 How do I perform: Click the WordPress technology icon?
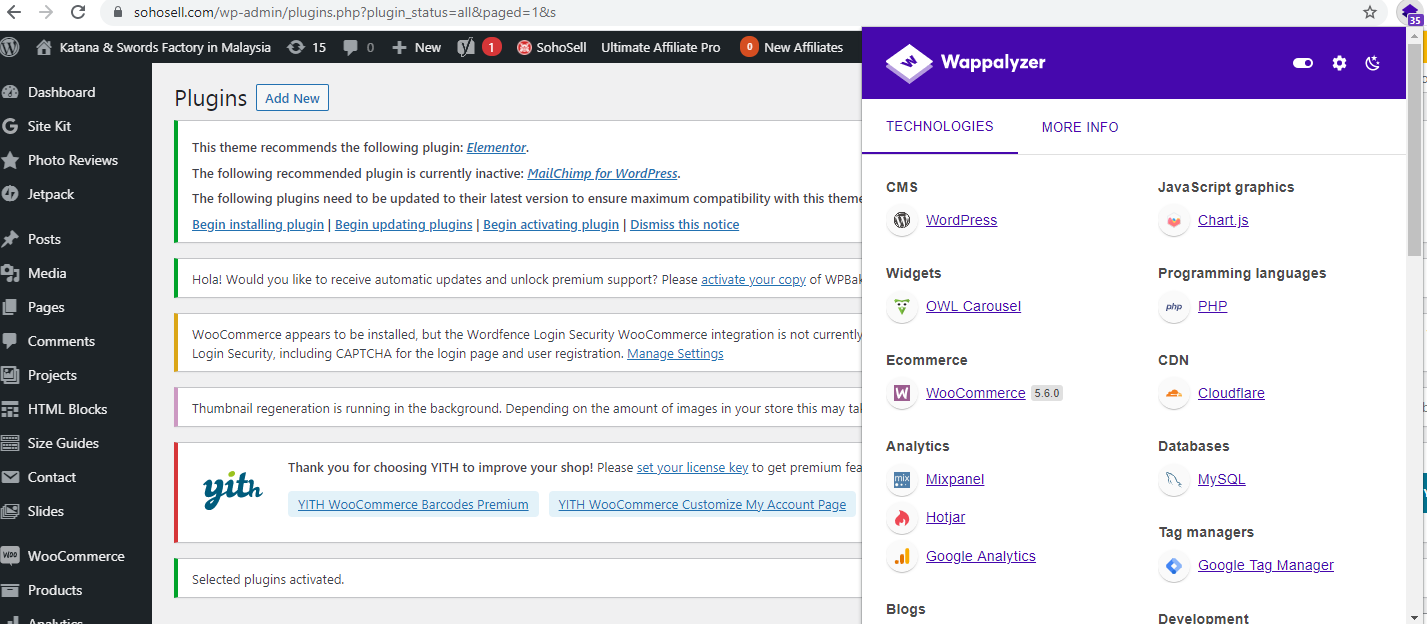coord(902,220)
